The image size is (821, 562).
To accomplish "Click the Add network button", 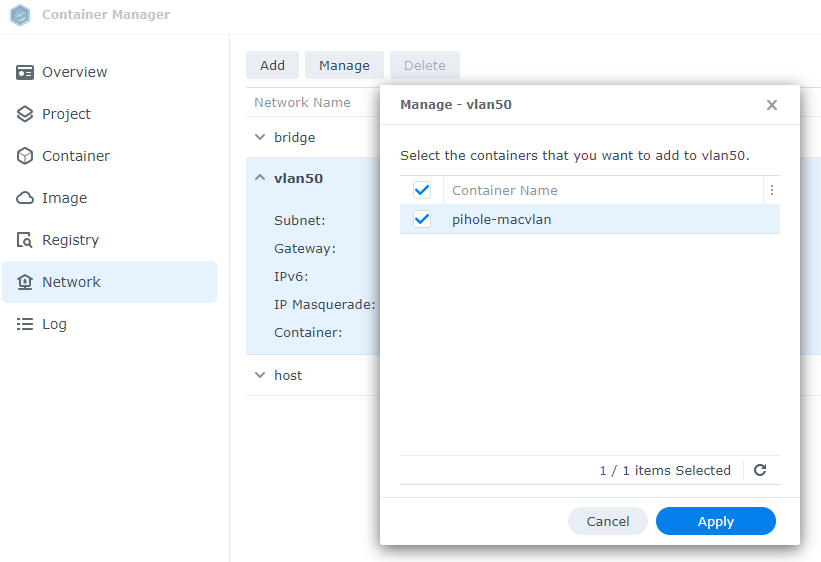I will click(x=272, y=65).
